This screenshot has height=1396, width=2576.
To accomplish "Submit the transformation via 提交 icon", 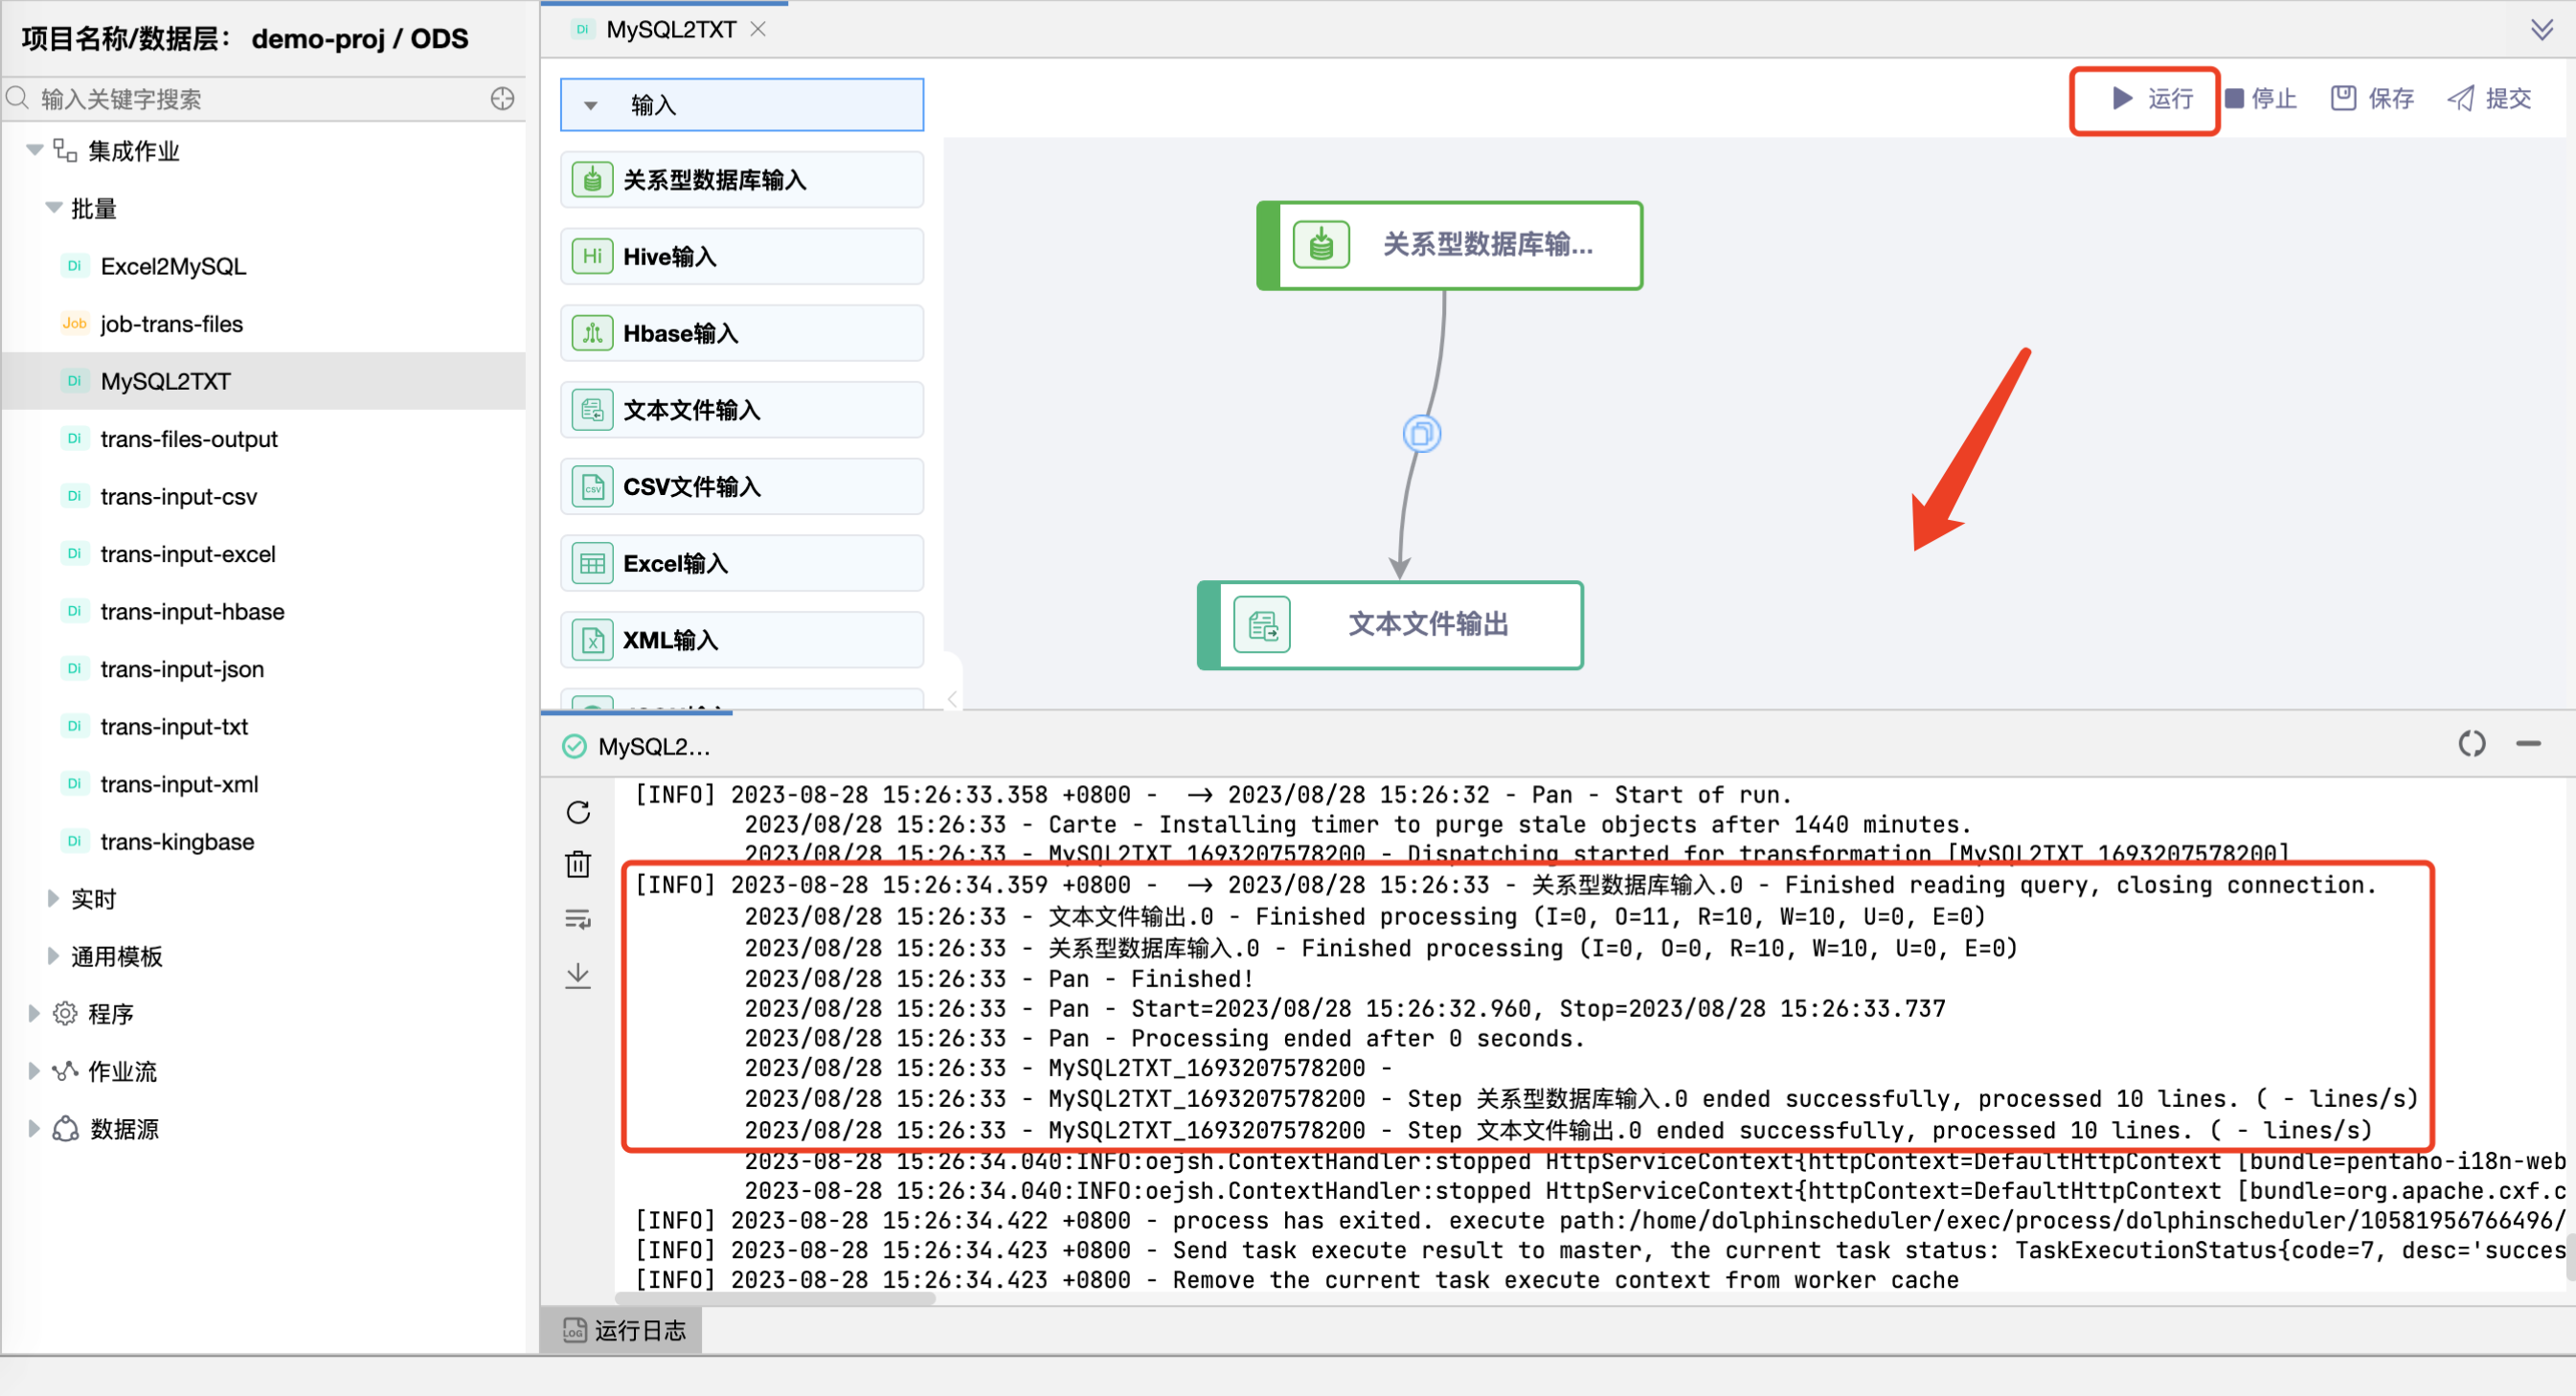I will [x=2489, y=98].
